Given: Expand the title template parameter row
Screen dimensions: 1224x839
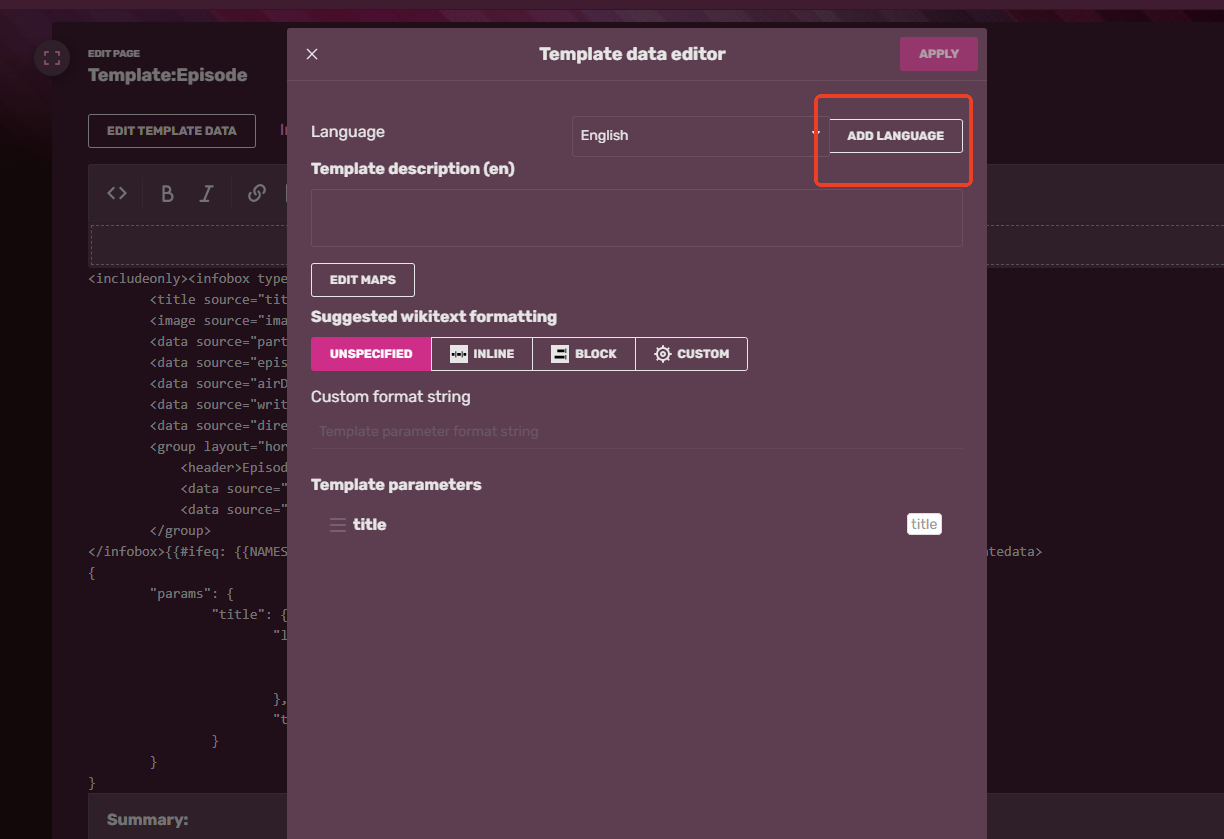Looking at the screenshot, I should [x=369, y=523].
